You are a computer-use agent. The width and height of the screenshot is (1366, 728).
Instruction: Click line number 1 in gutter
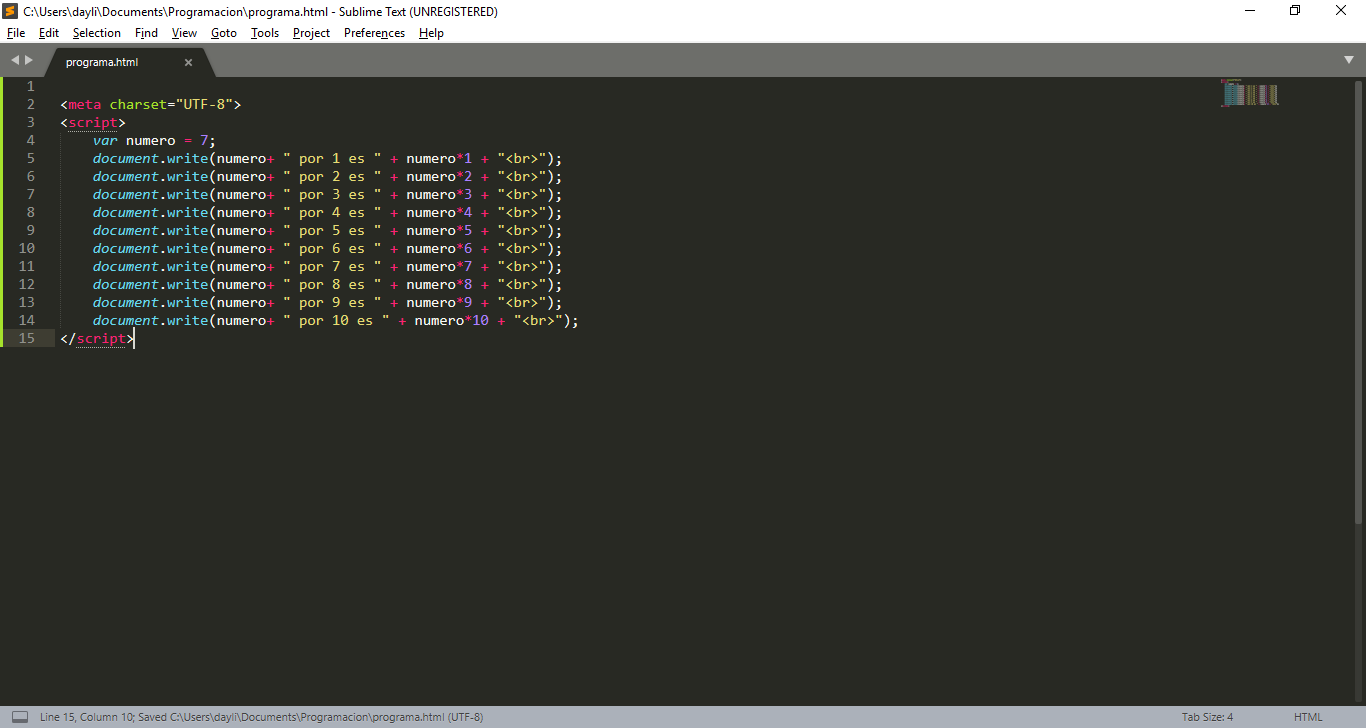[31, 86]
